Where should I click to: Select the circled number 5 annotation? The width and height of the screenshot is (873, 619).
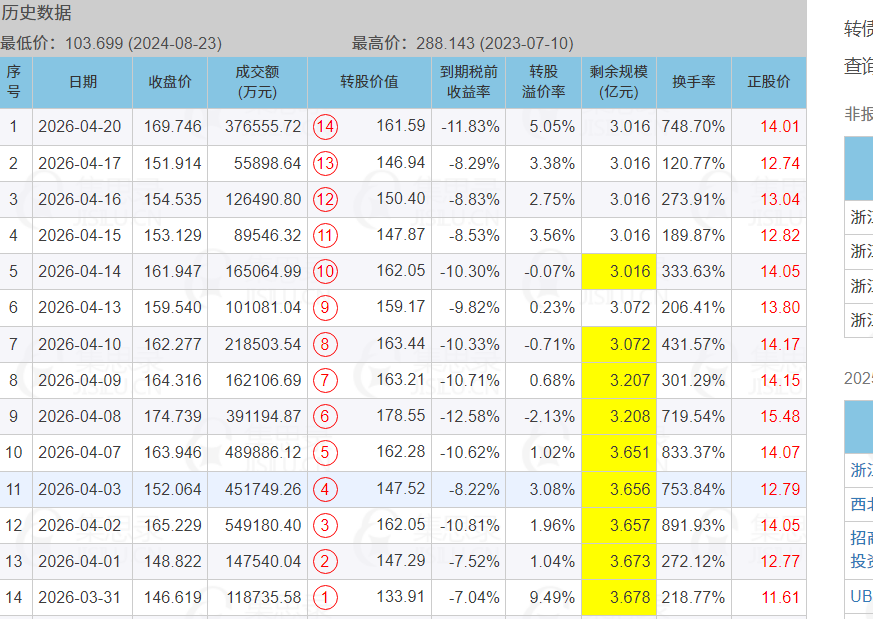(x=325, y=453)
